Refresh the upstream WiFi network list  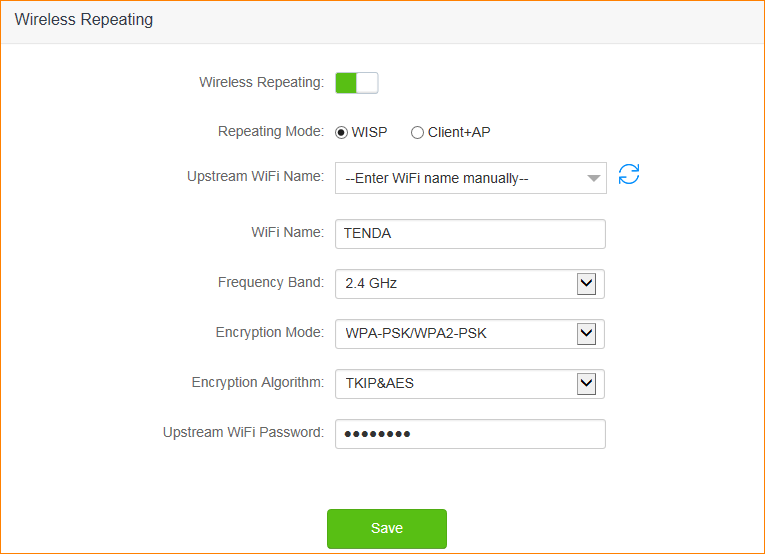point(629,175)
